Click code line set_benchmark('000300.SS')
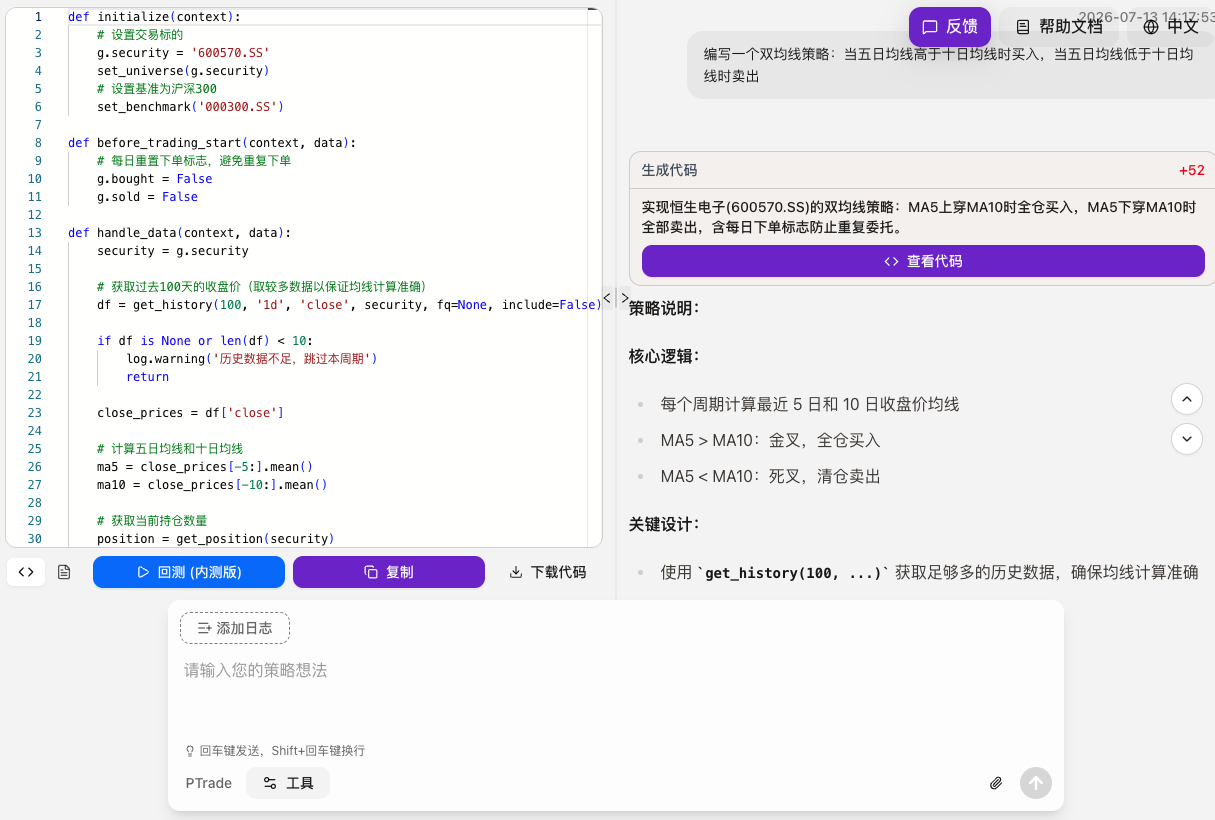1215x820 pixels. [x=191, y=106]
